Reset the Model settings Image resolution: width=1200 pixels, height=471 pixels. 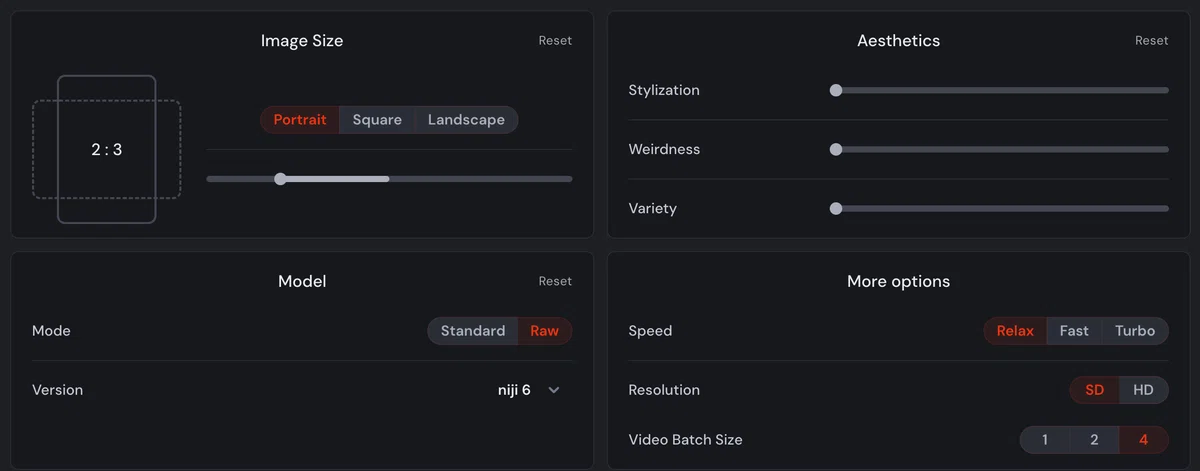point(555,281)
